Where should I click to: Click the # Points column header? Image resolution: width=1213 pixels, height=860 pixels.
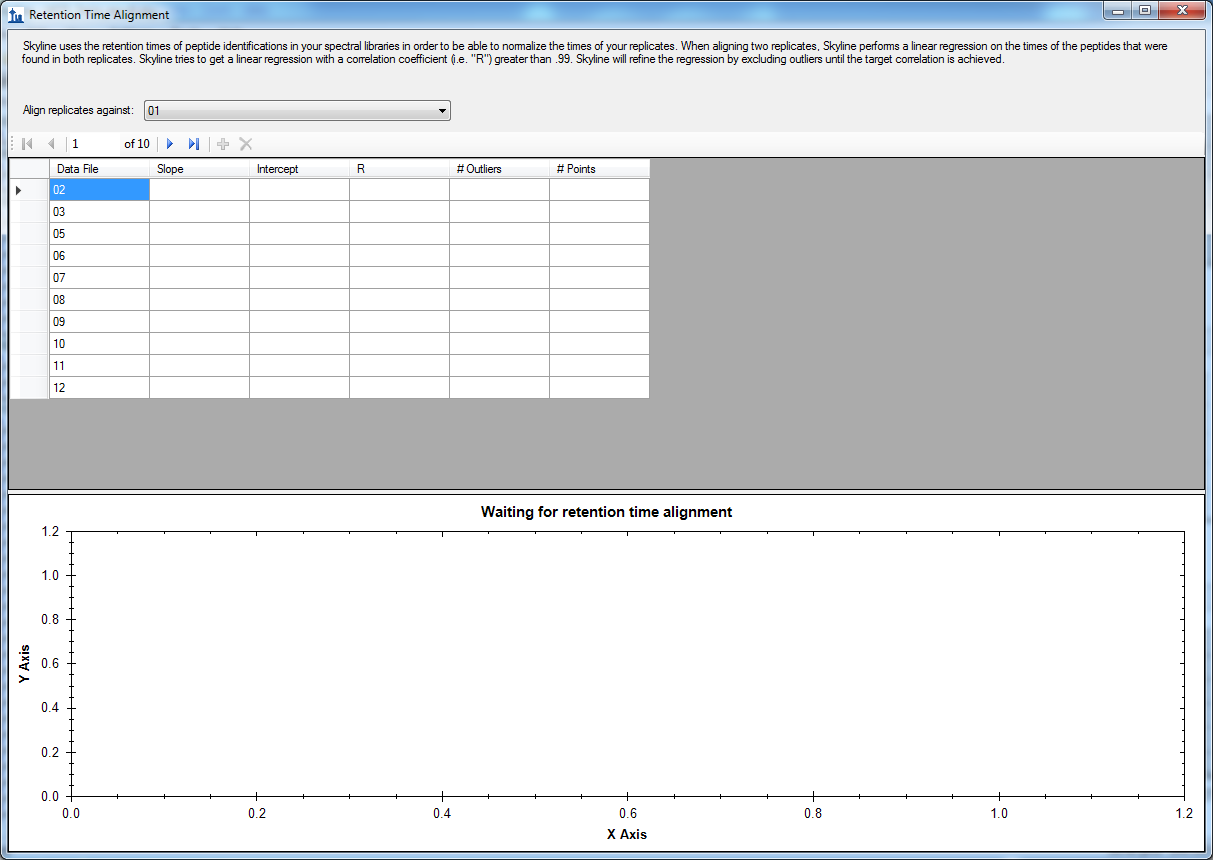[x=599, y=169]
